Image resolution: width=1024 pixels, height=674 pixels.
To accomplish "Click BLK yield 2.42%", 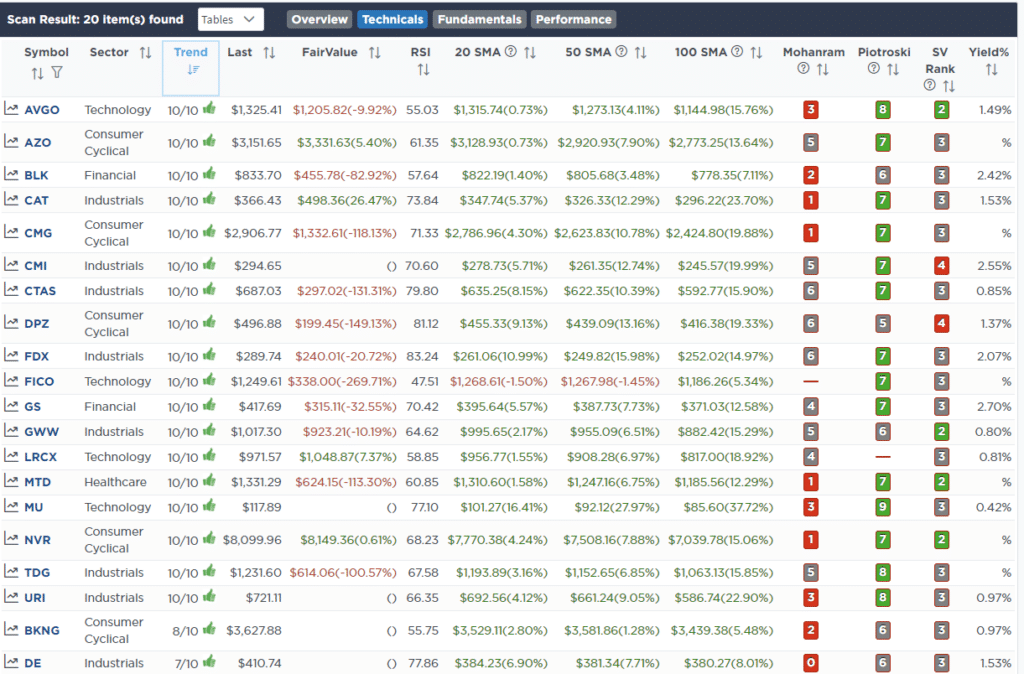I will 994,175.
